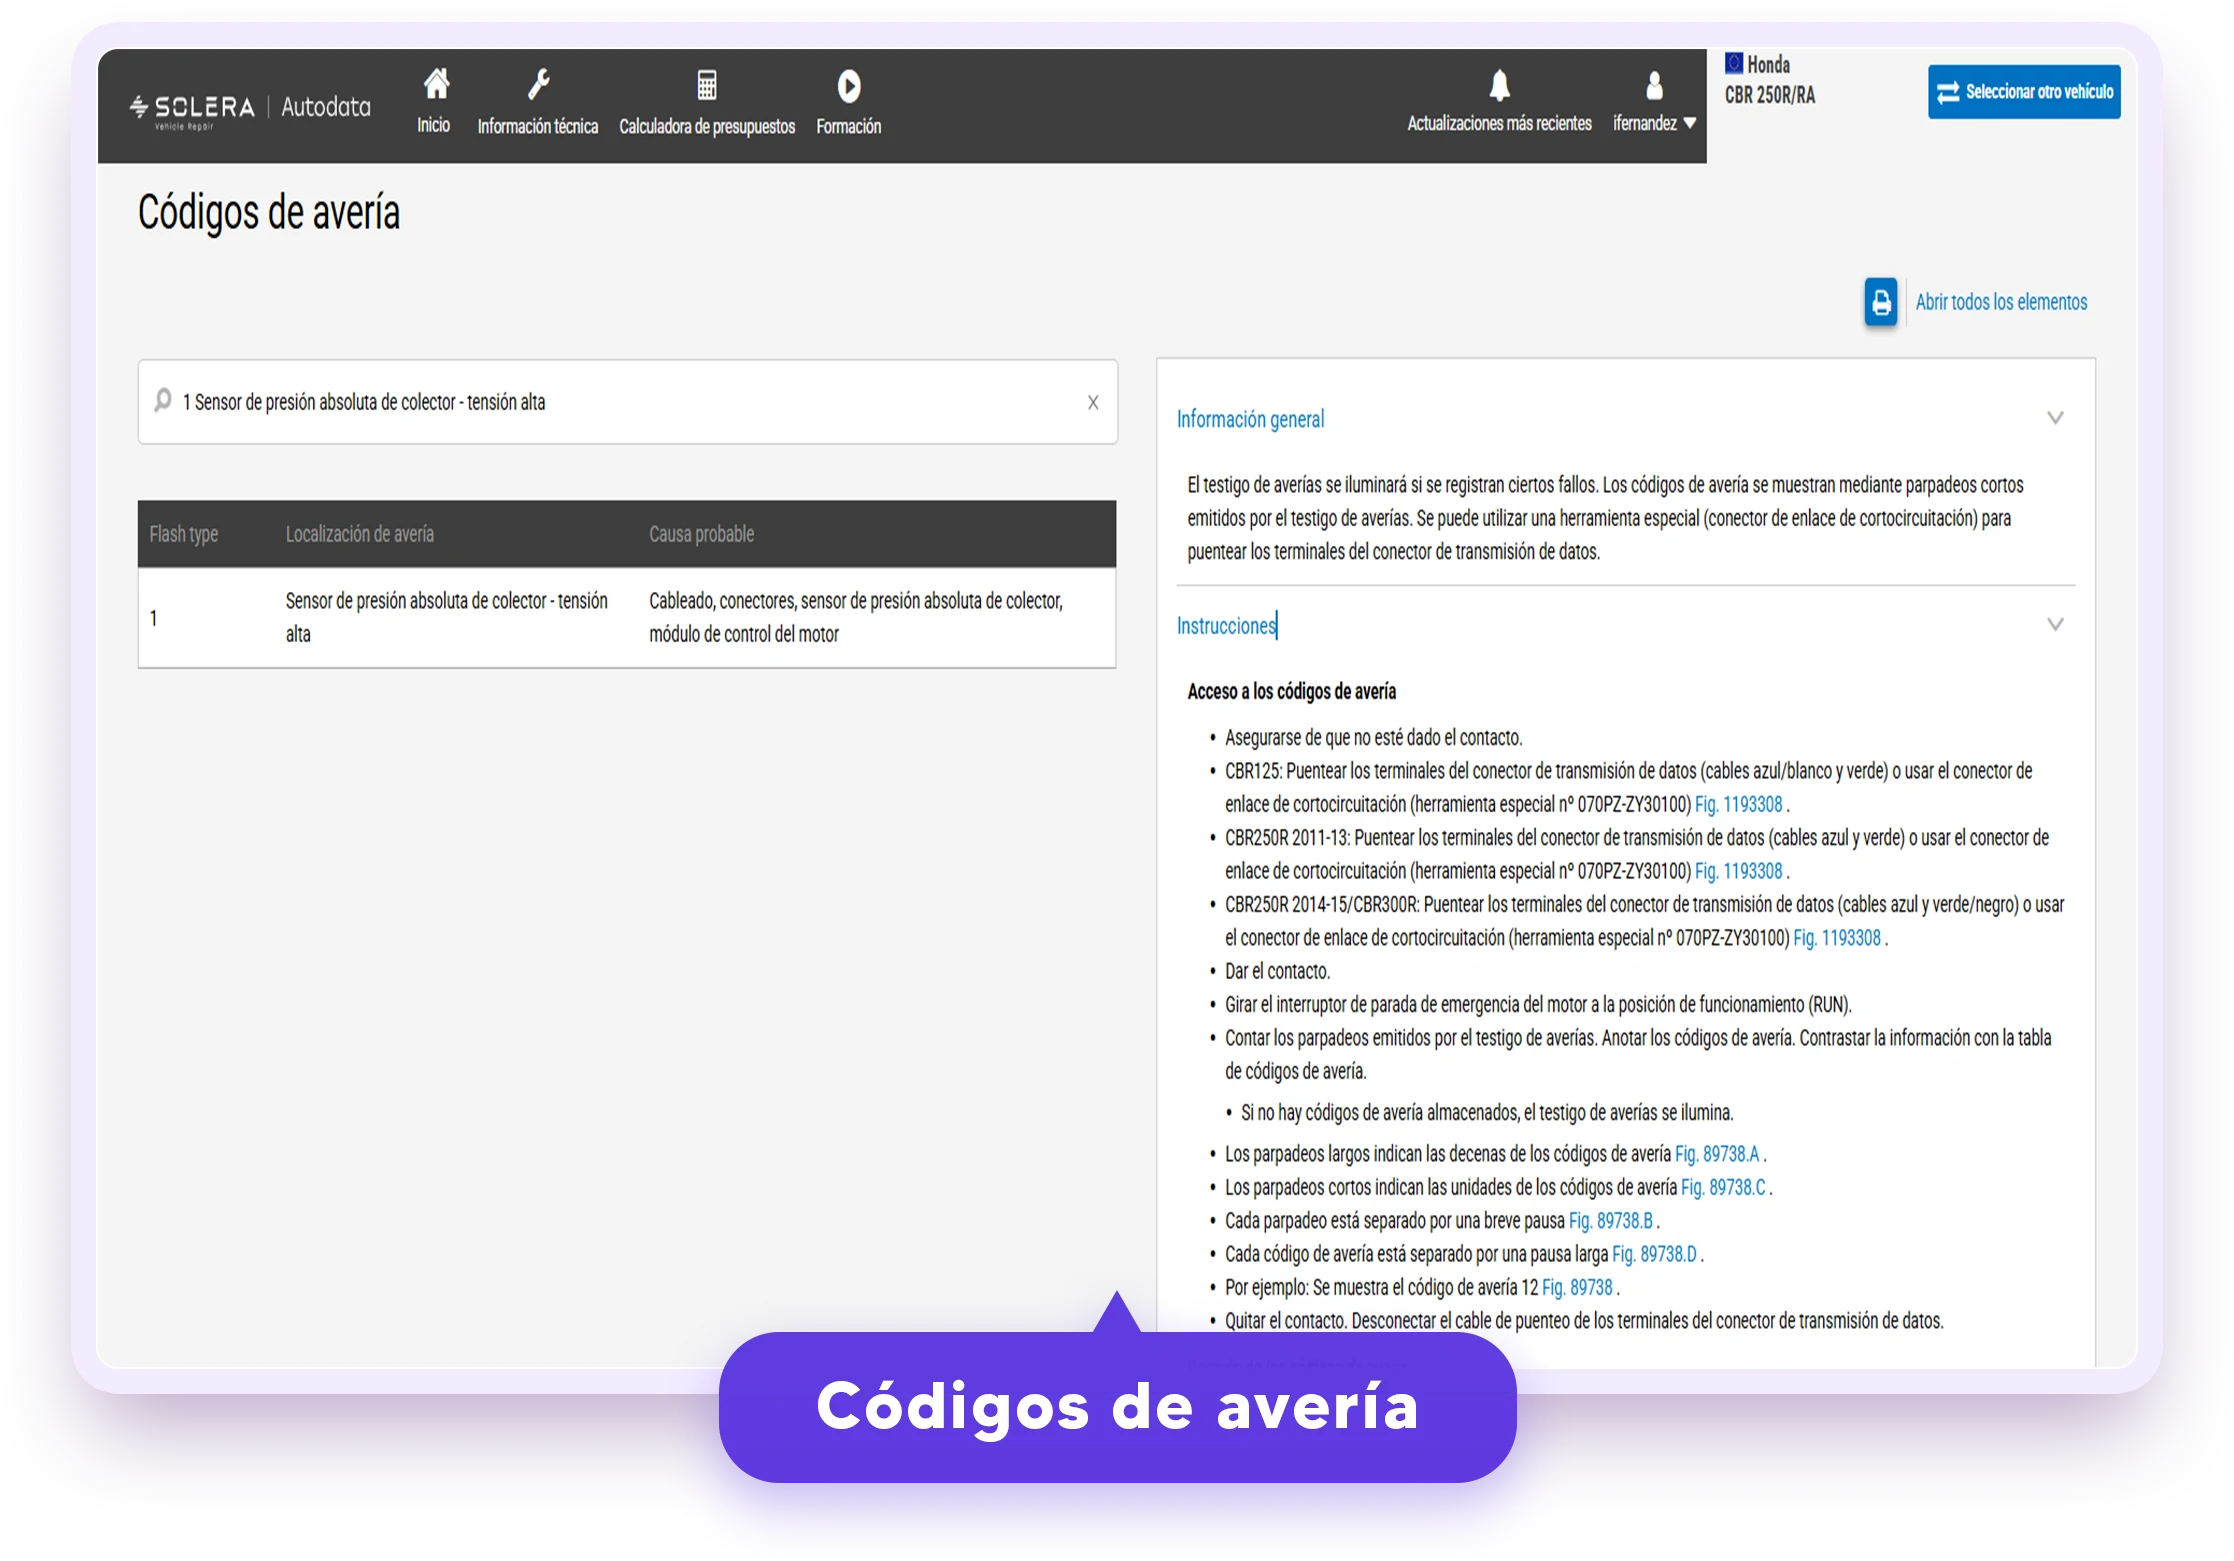
Task: Click the search magnifier icon
Action: pyautogui.click(x=163, y=401)
